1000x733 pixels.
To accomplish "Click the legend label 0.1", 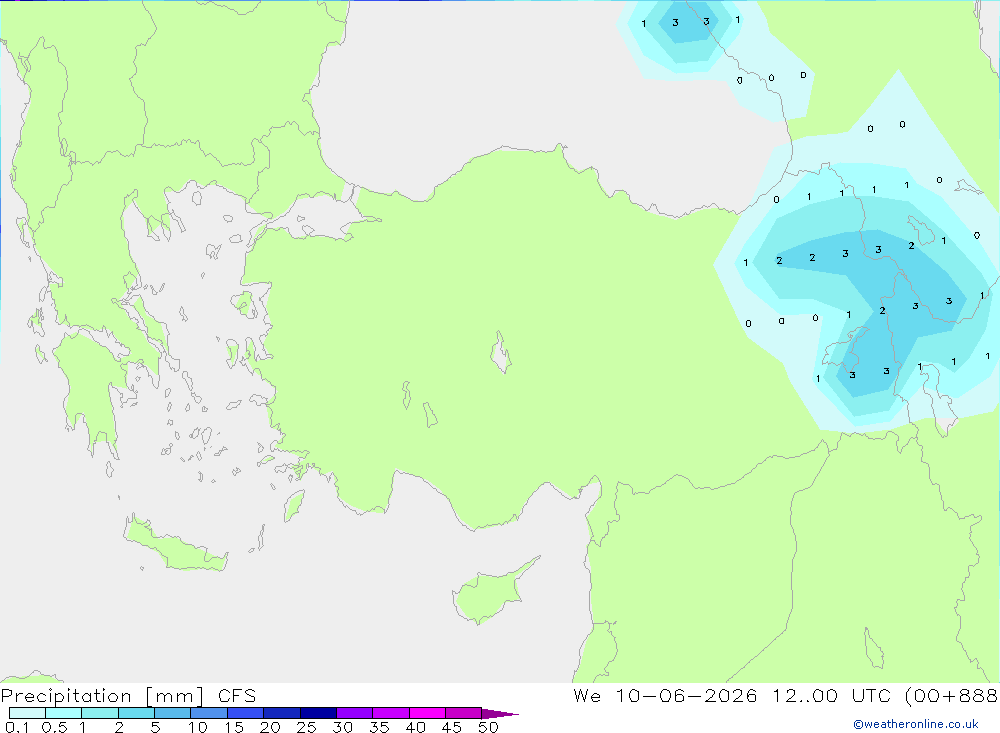I will pyautogui.click(x=17, y=727).
